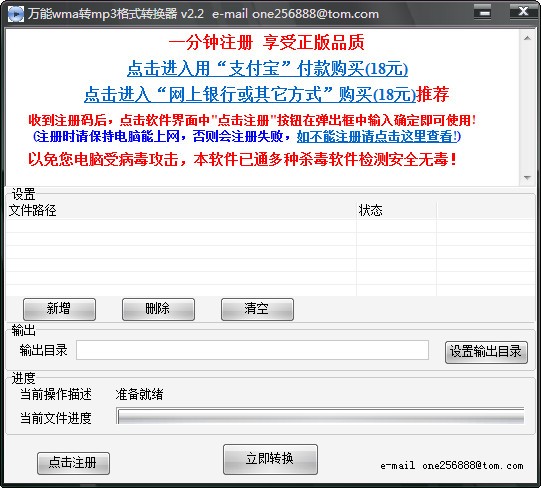This screenshot has height=488, width=541.
Task: Click the 当前操作描述 label
Action: point(56,394)
